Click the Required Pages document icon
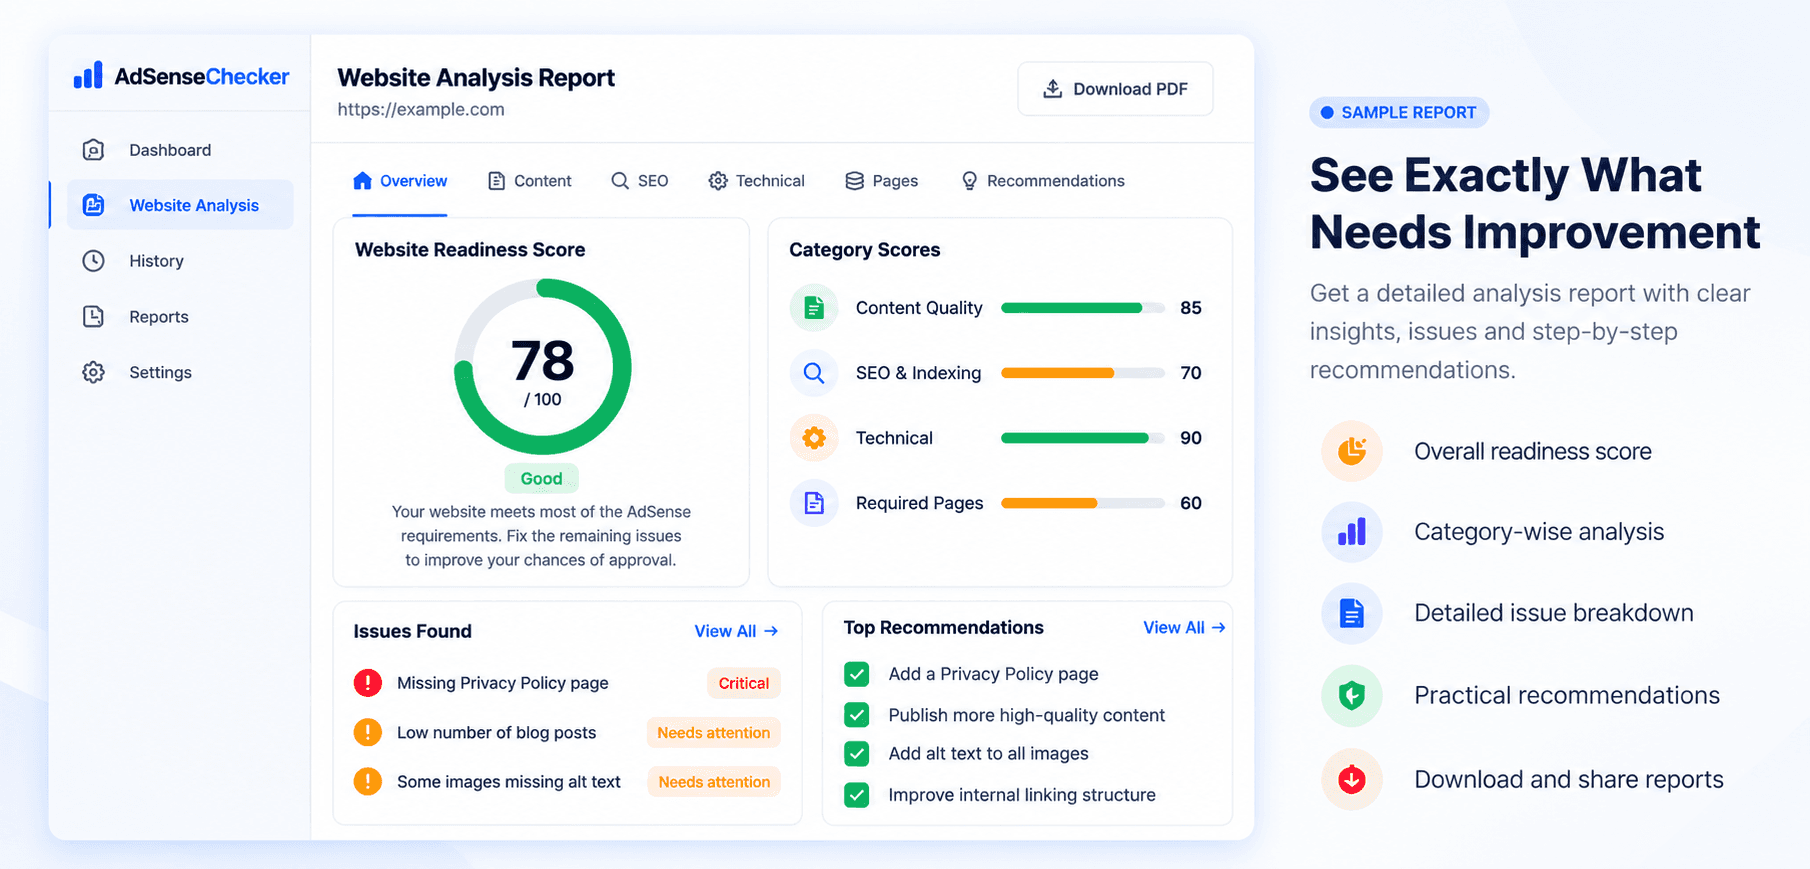This screenshot has height=869, width=1810. click(x=814, y=503)
